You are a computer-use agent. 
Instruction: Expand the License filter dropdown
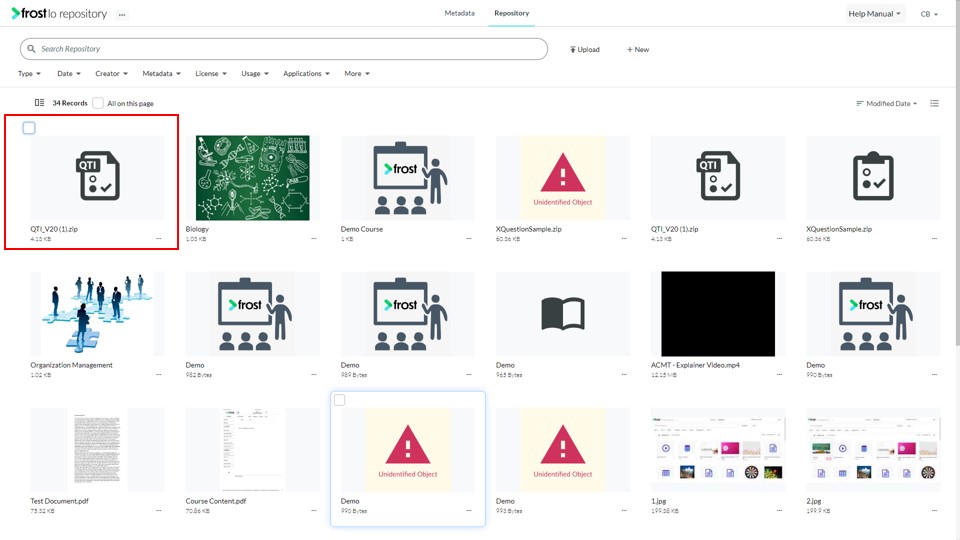[211, 73]
